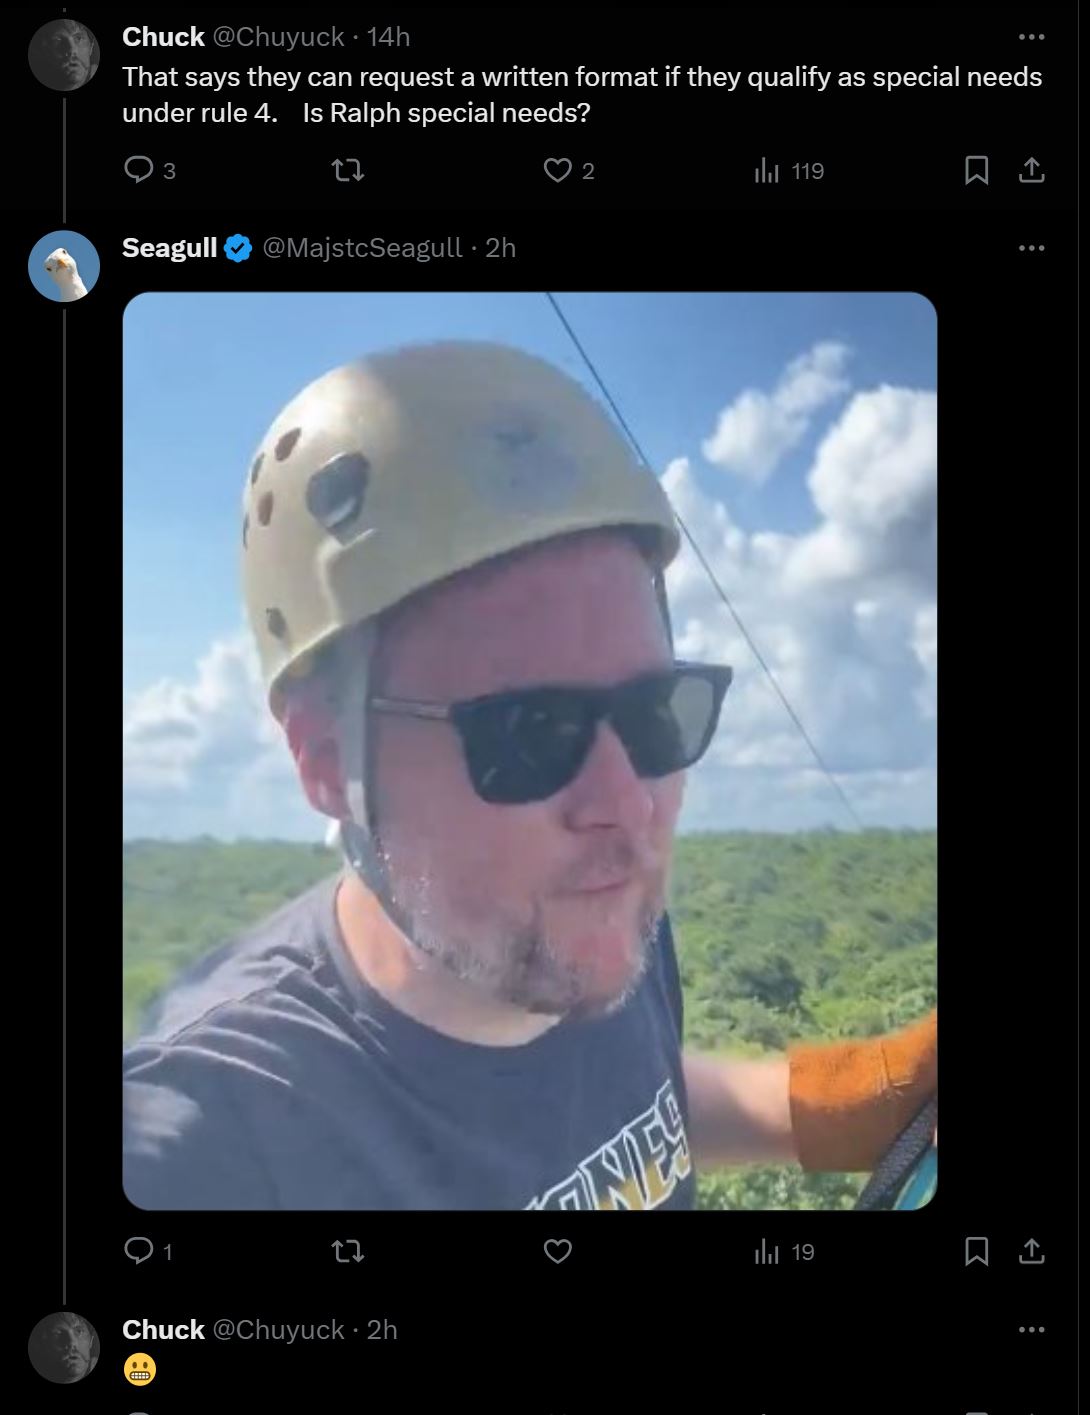Like Seagull's image tweet
This screenshot has width=1090, height=1415.
[x=557, y=1251]
